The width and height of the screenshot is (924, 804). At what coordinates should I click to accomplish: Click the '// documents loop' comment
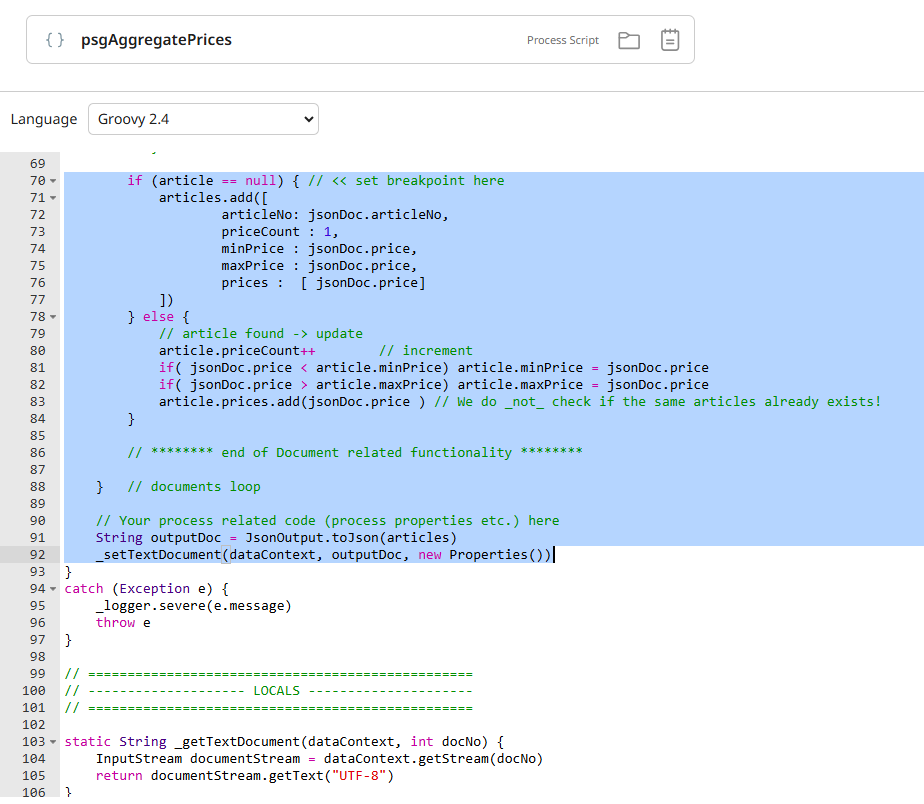coord(194,487)
